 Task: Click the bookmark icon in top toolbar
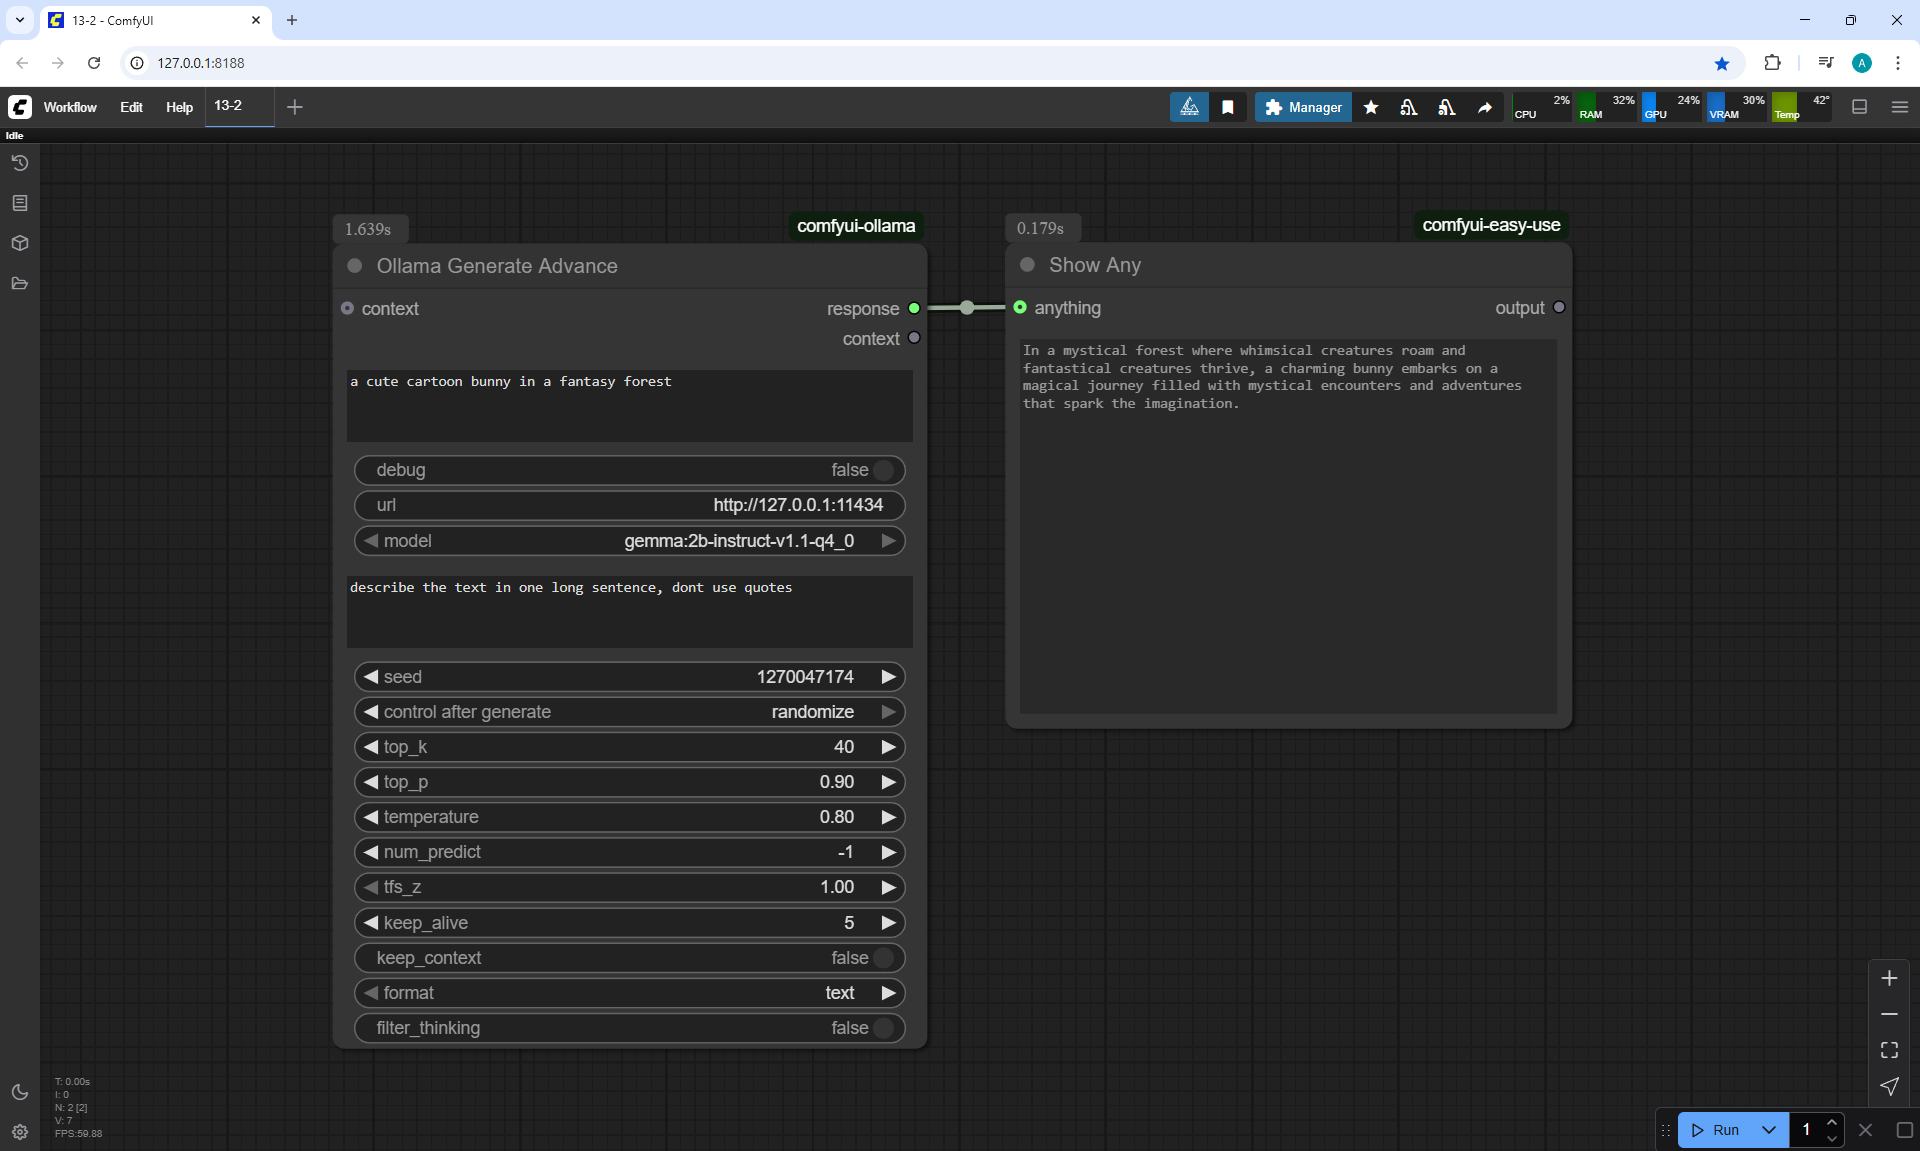coord(1228,107)
